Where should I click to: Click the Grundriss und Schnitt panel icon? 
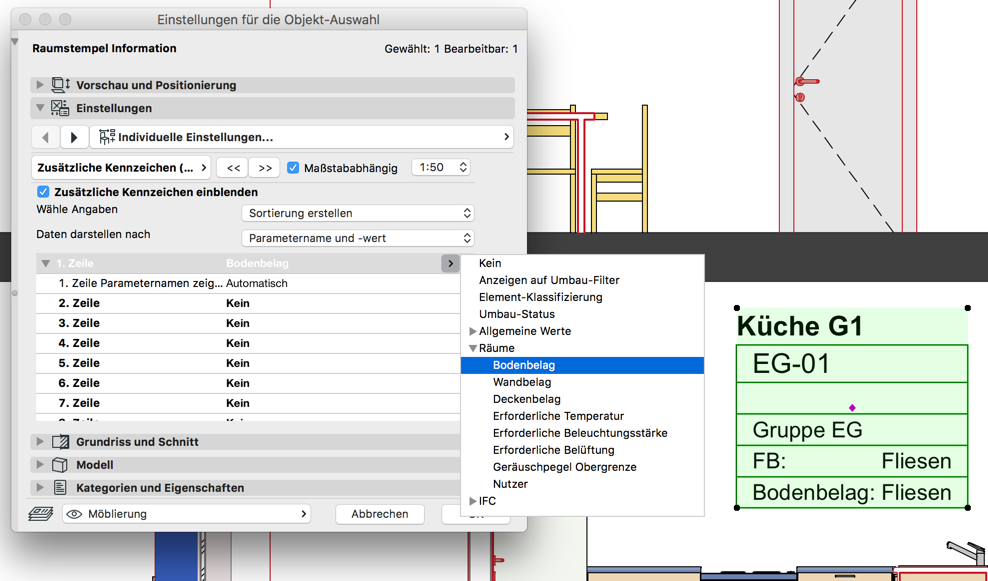point(60,442)
